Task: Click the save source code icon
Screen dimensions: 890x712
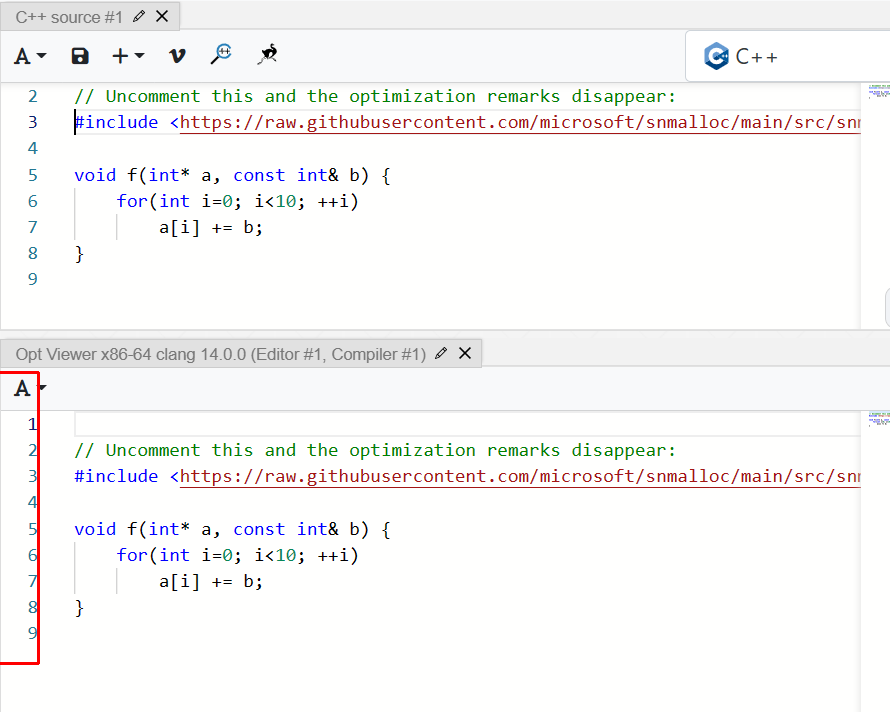Action: coord(79,56)
